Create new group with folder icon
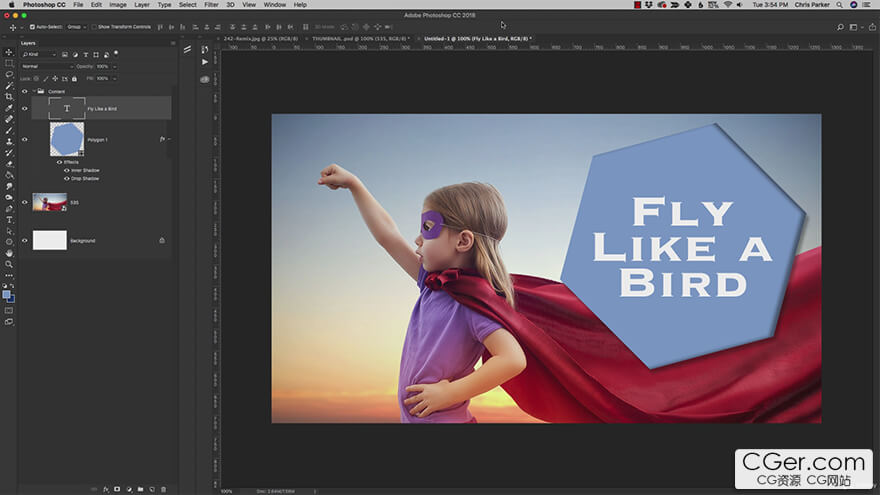 (x=140, y=489)
